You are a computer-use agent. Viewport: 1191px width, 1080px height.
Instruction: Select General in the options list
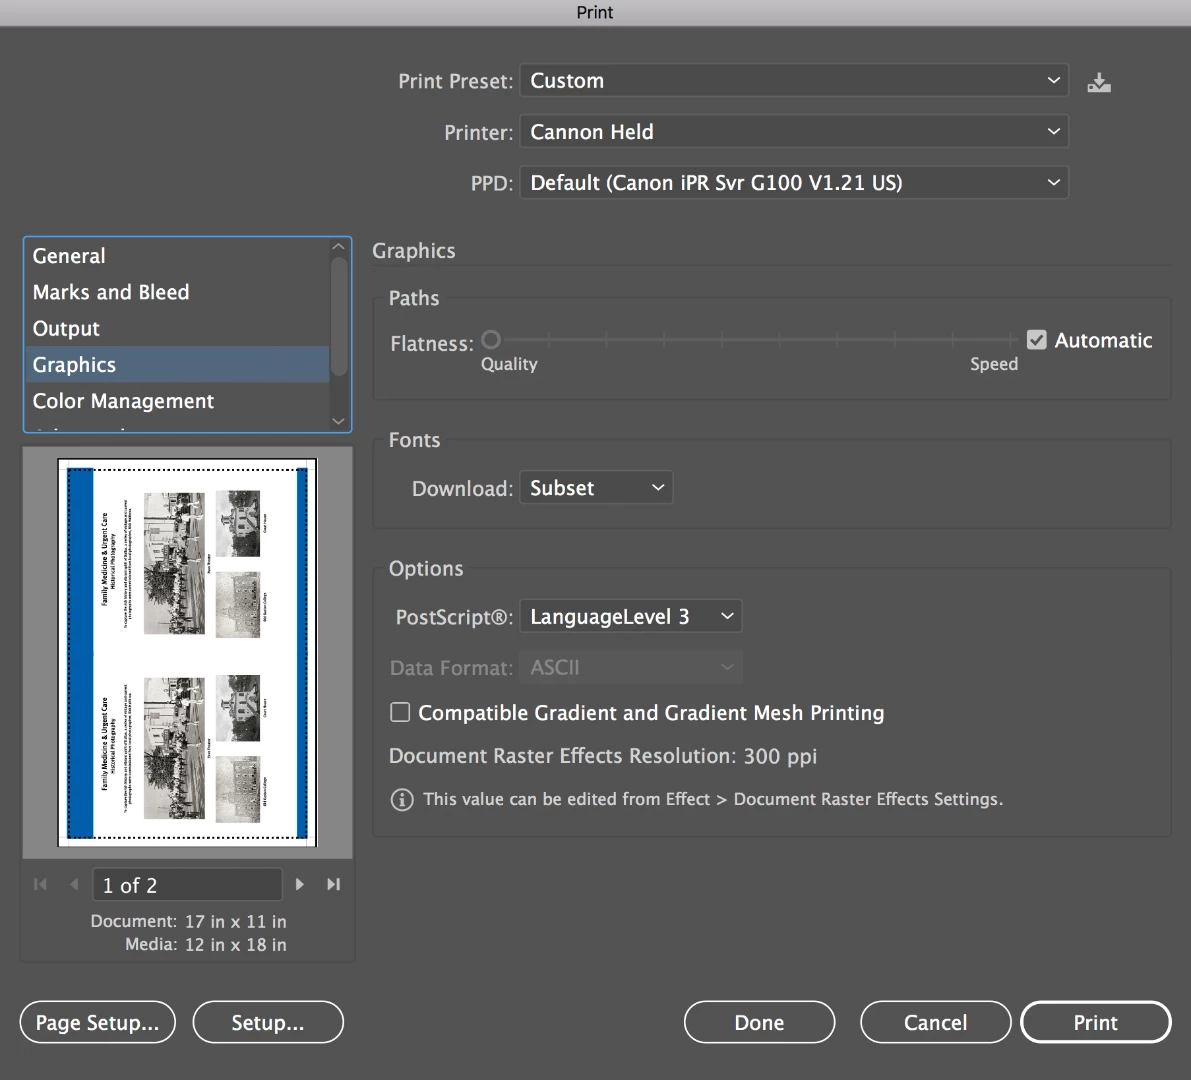pyautogui.click(x=178, y=256)
